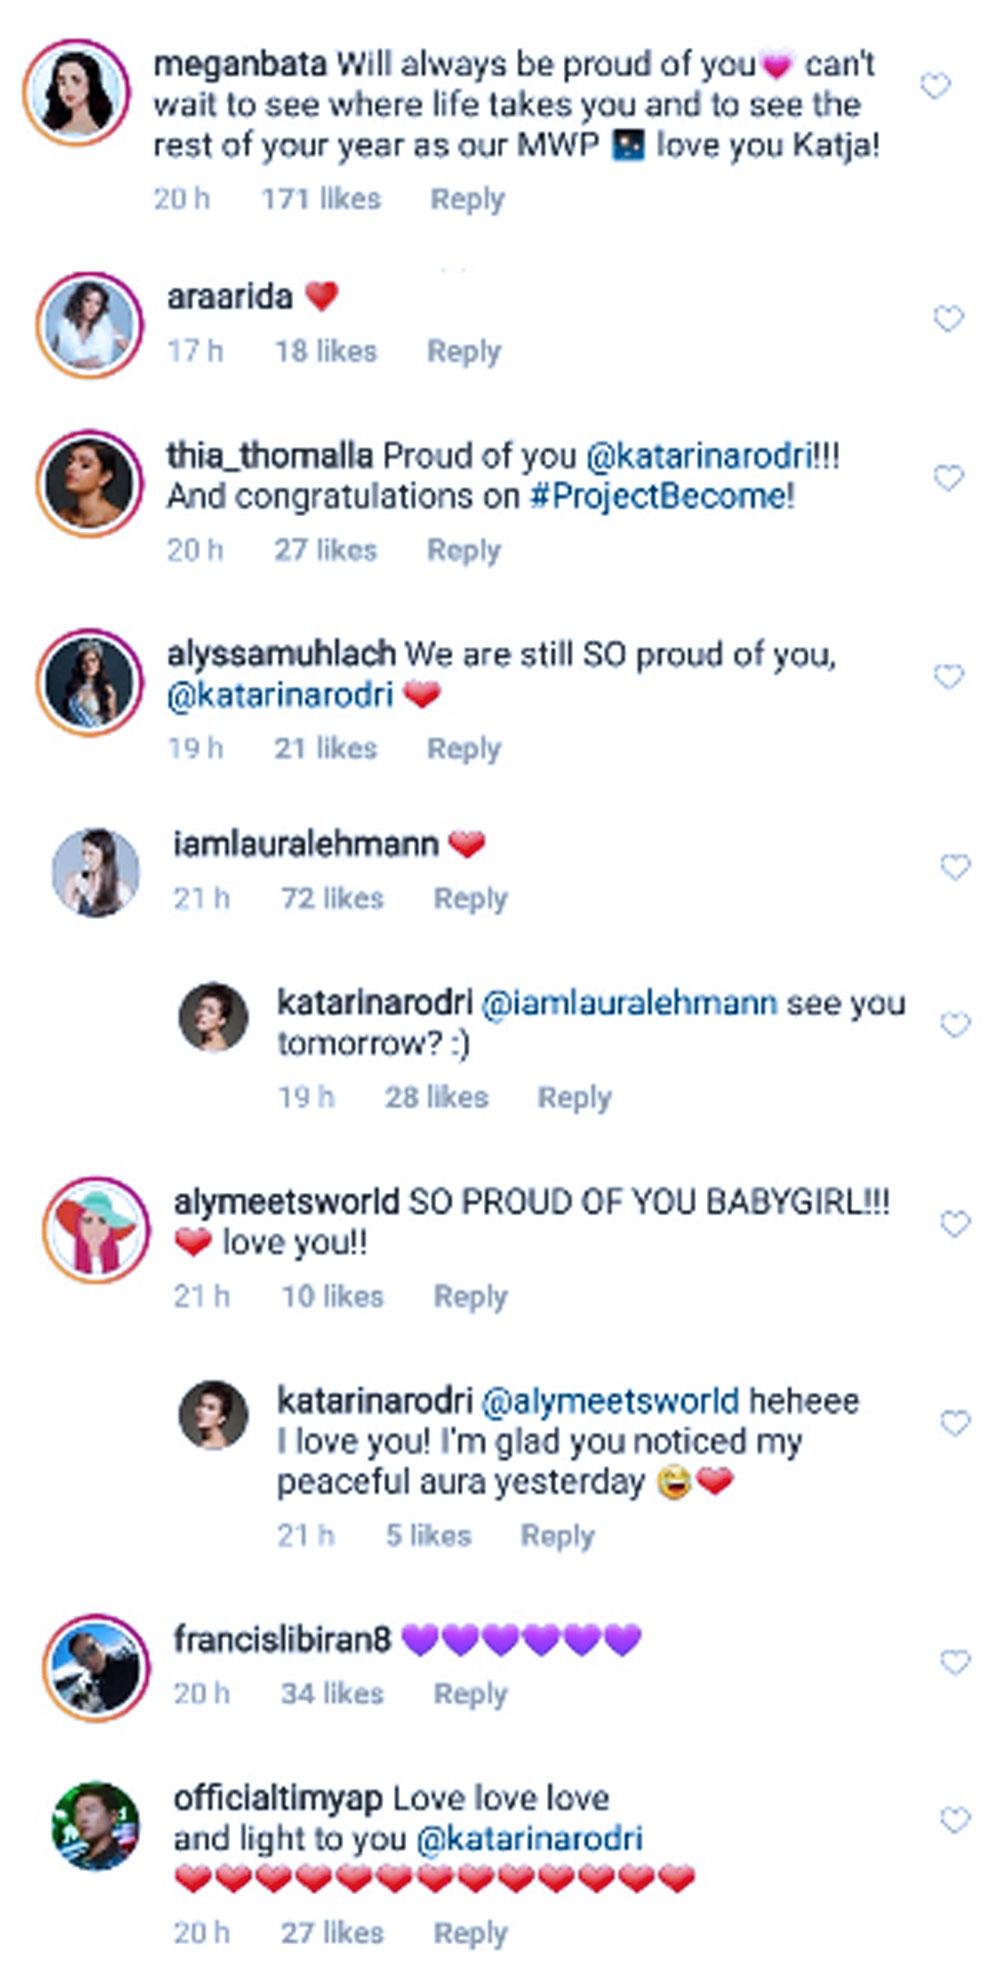1000x1976 pixels.
Task: Reply to officialtimyap's comment
Action: pos(470,1933)
